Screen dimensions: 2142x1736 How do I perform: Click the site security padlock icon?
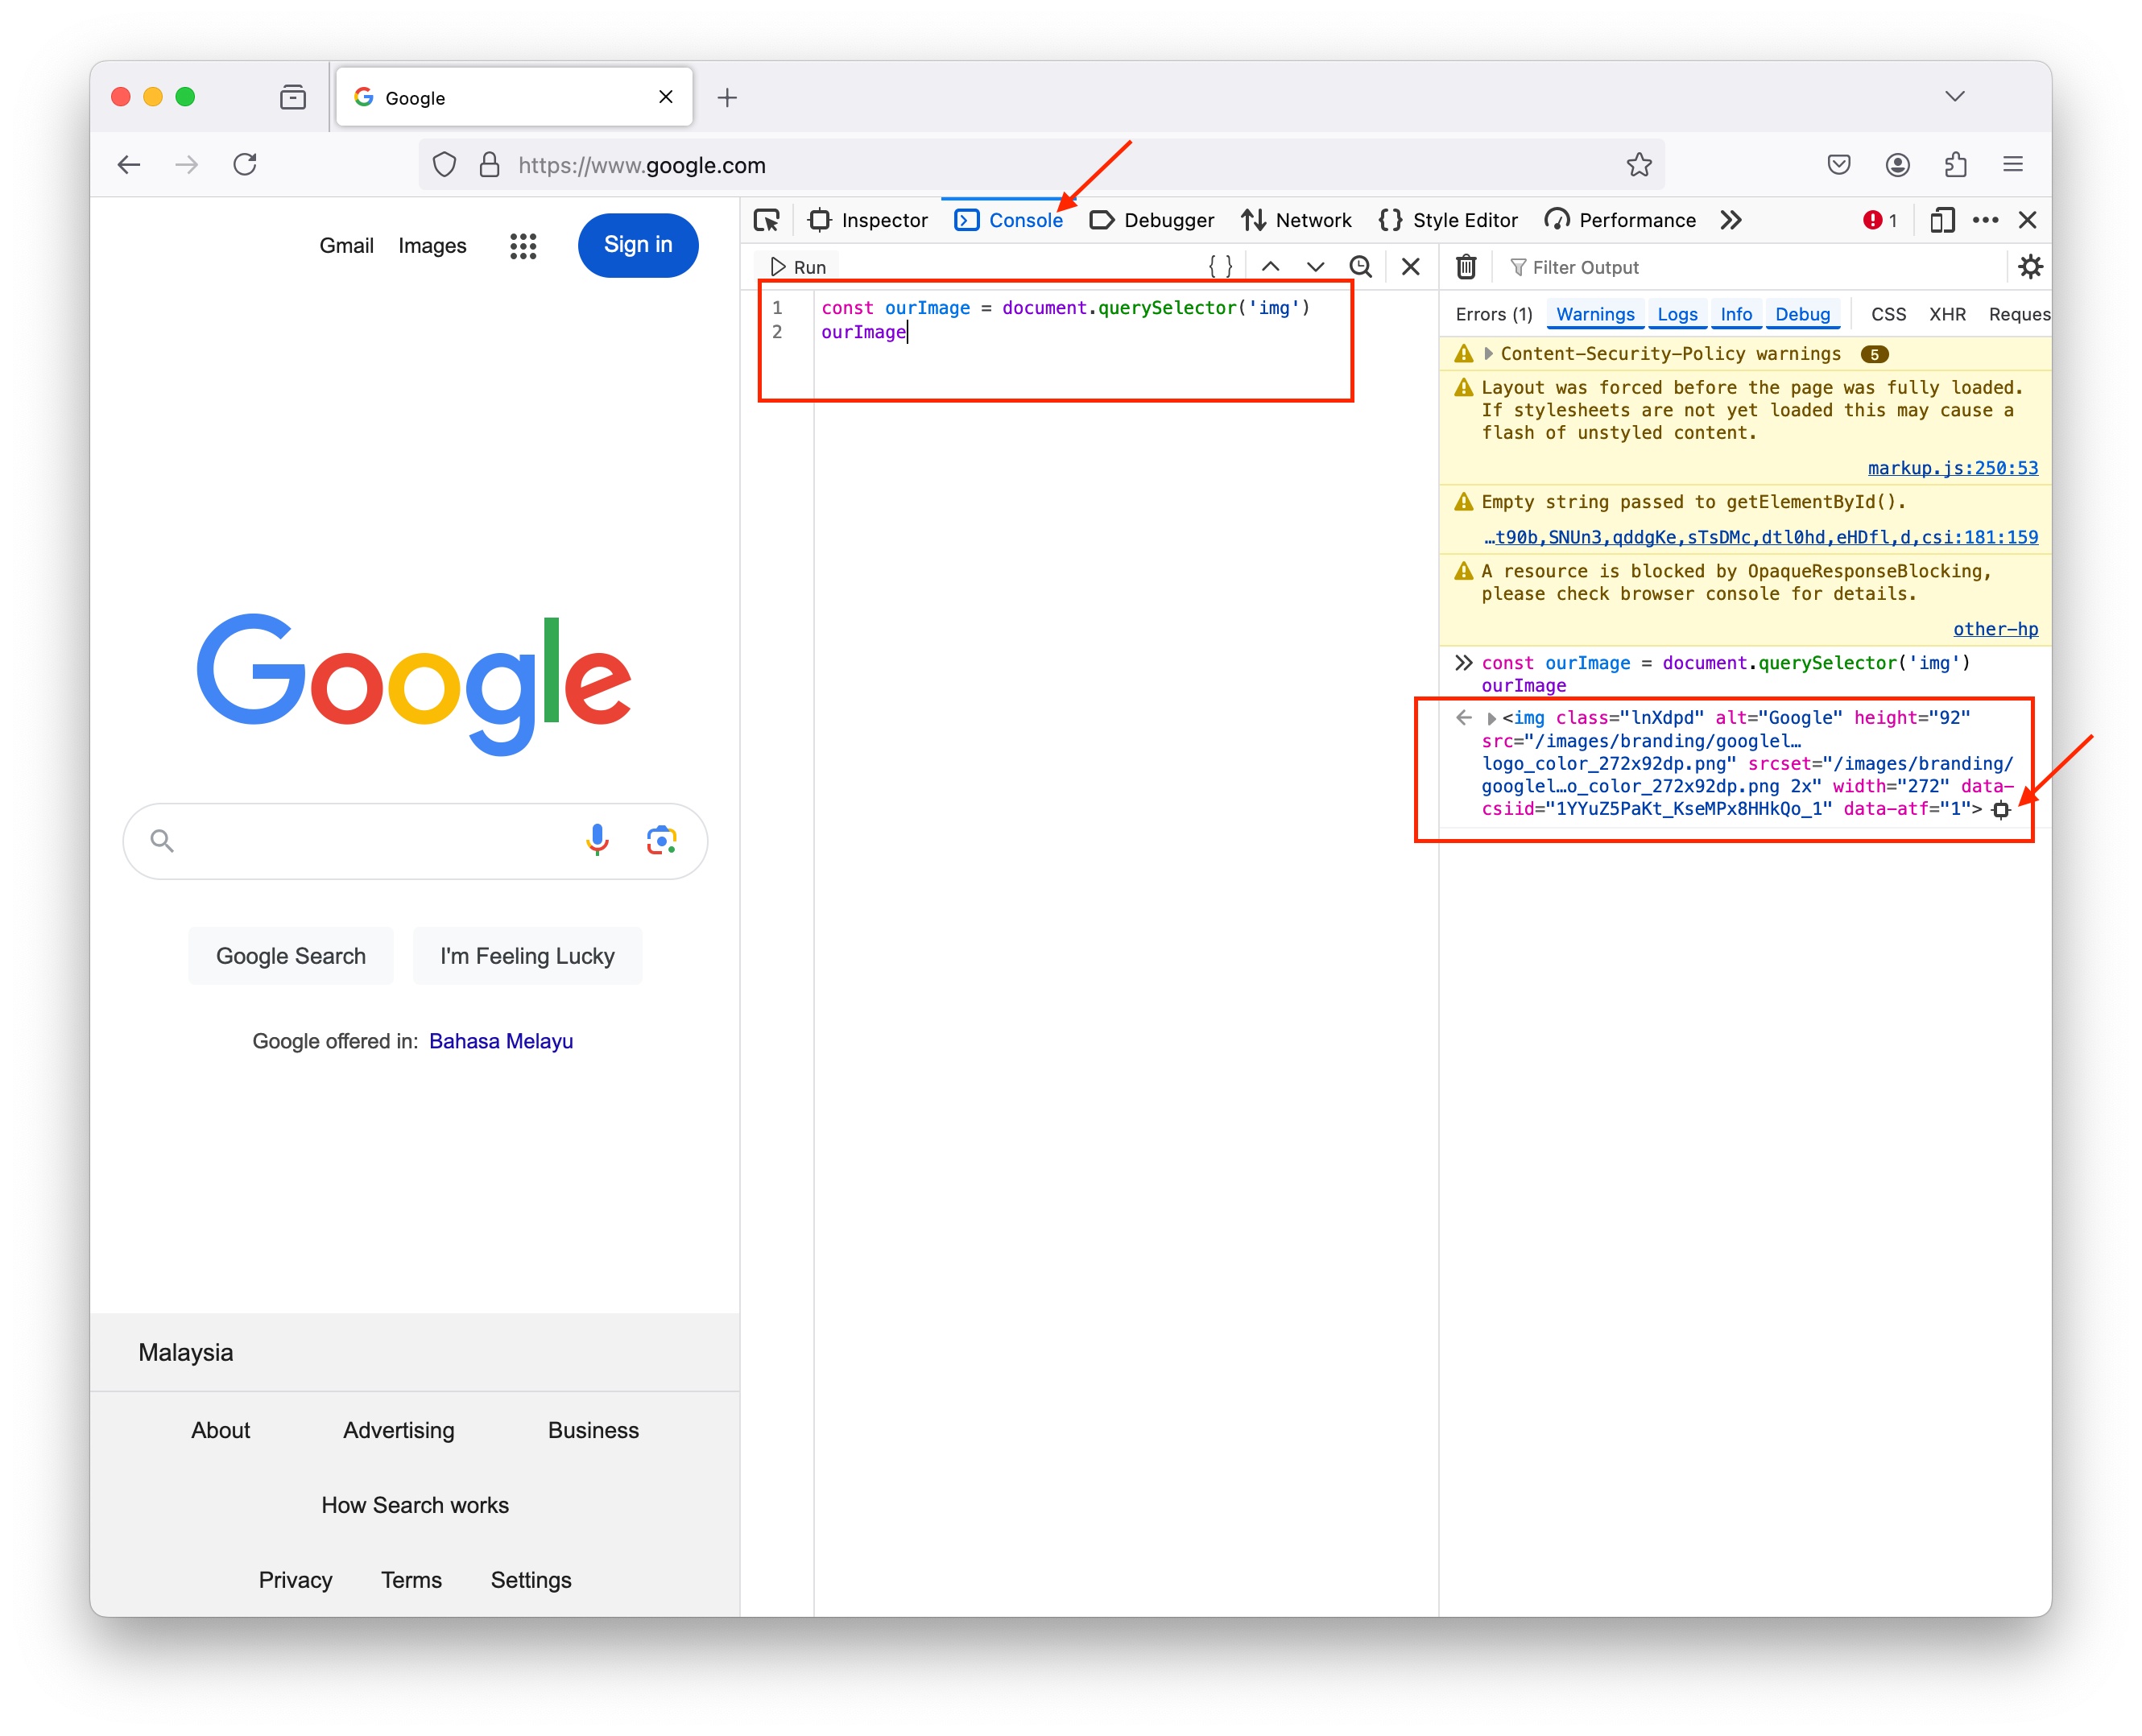489,165
